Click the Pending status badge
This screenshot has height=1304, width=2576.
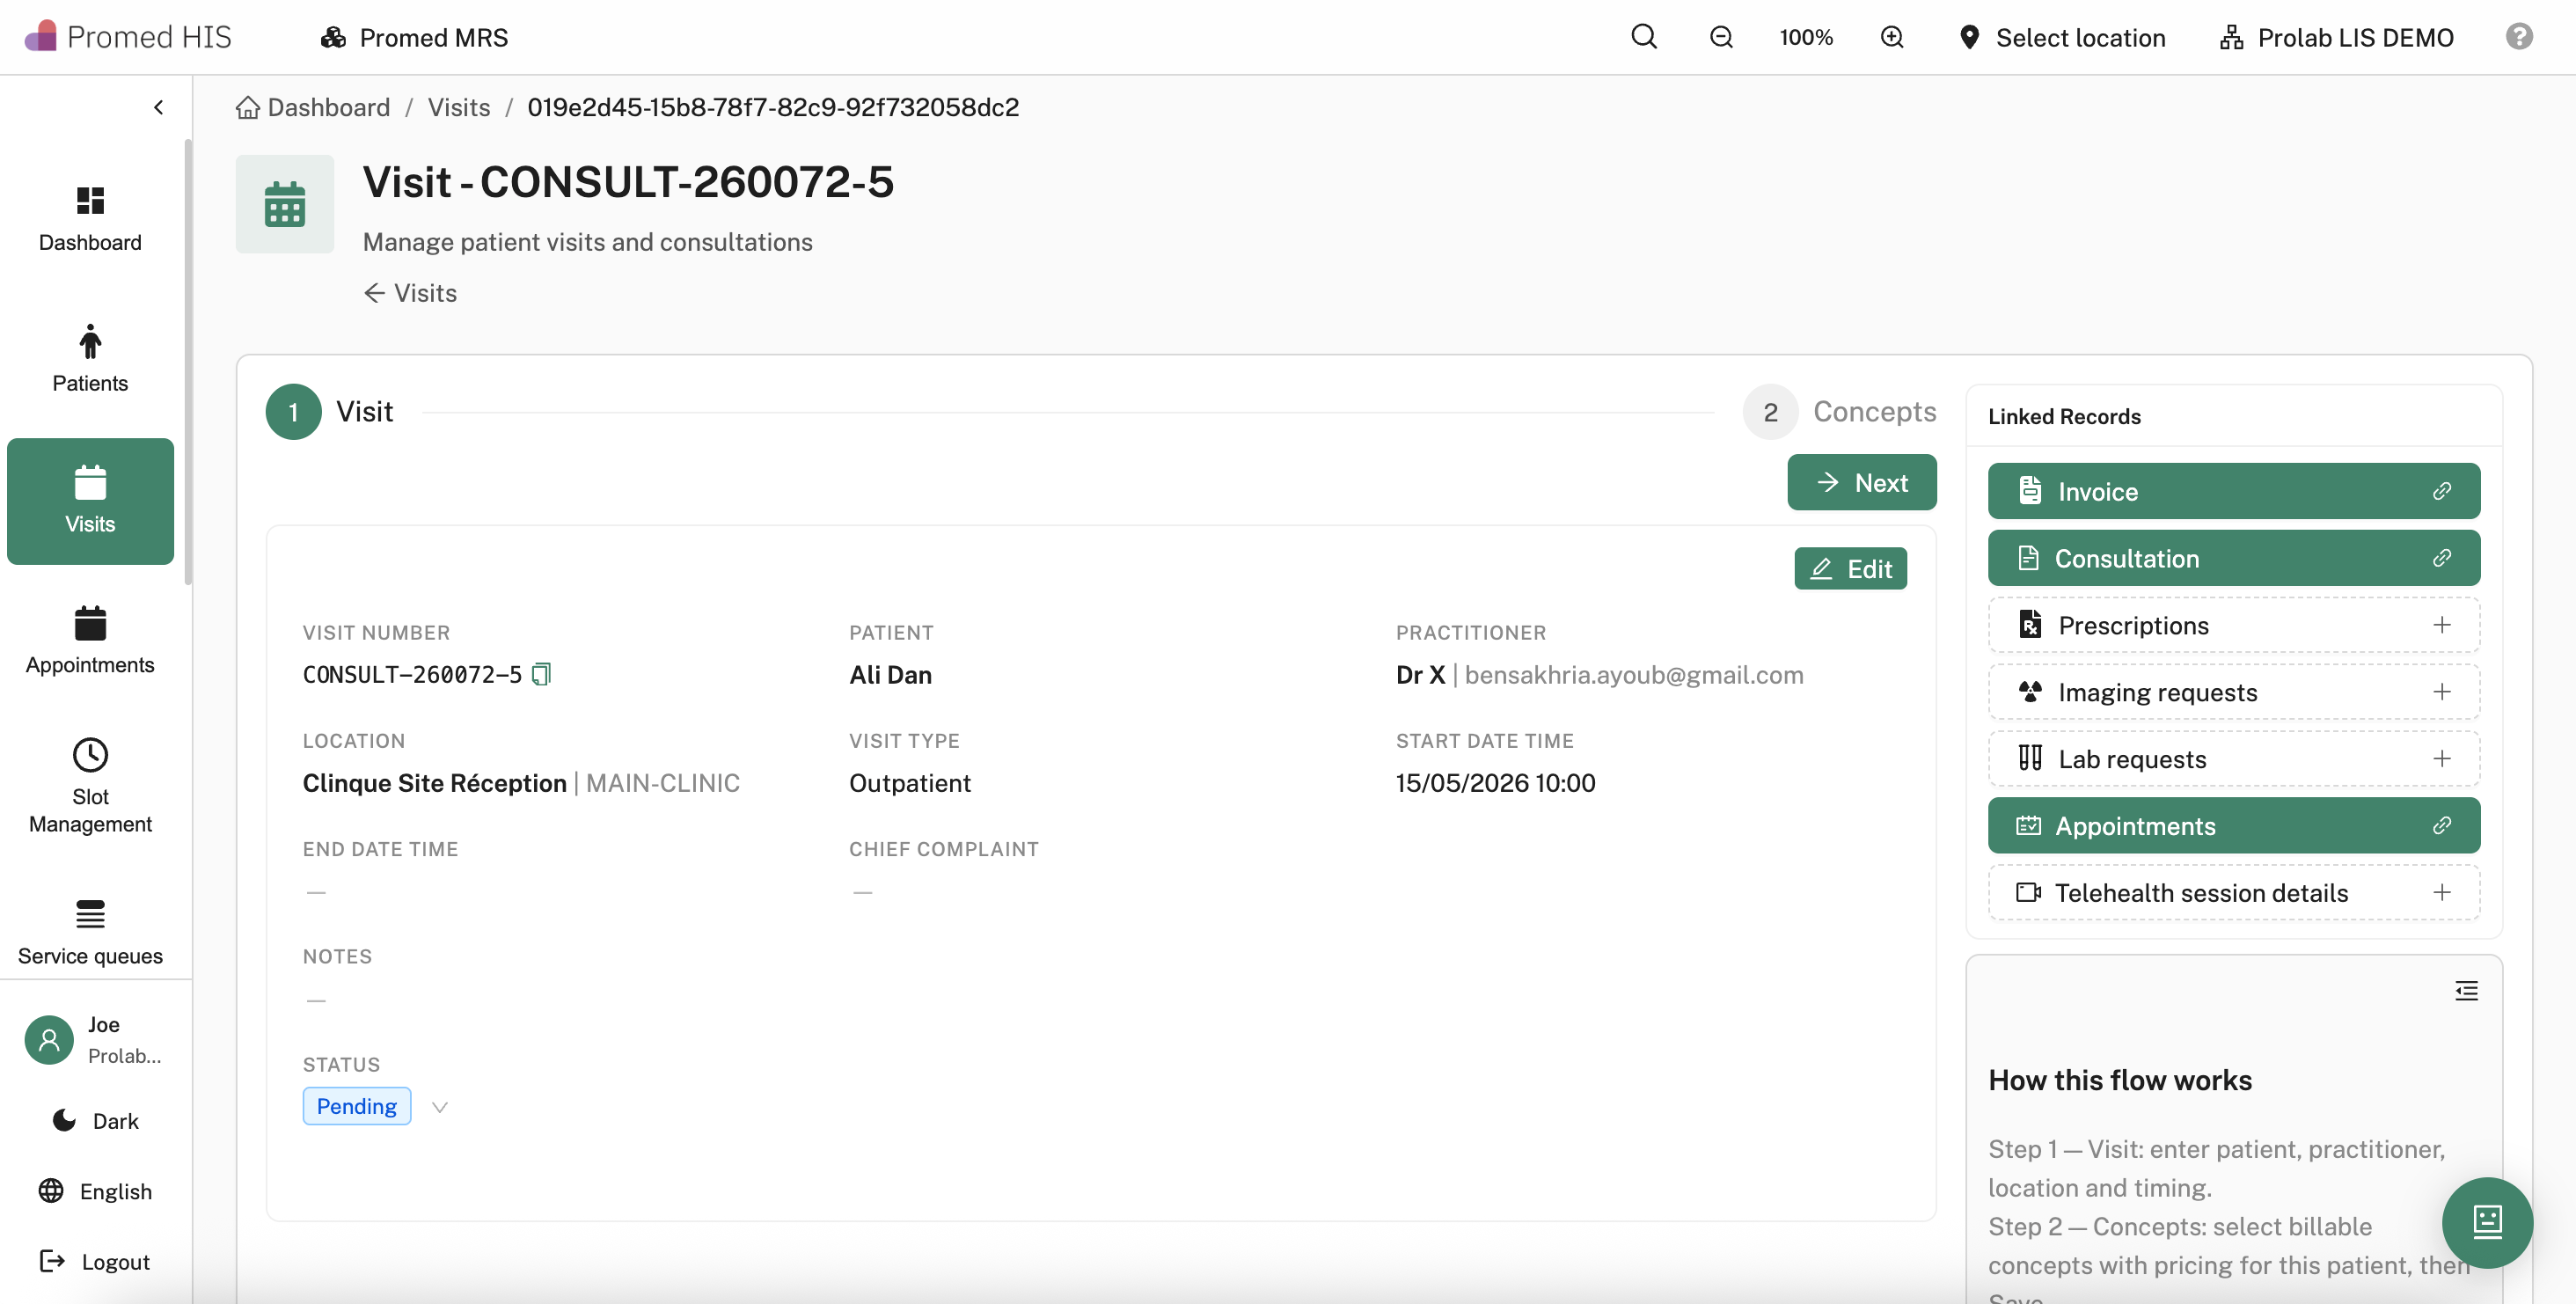(357, 1106)
